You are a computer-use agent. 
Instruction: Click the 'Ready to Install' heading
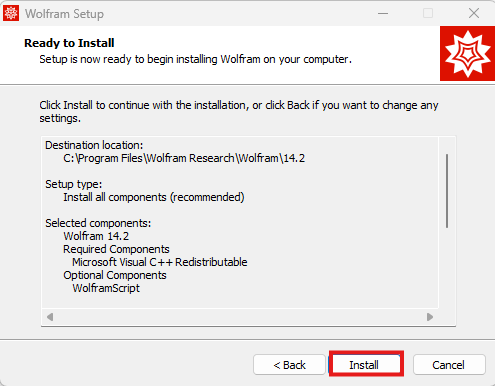[x=69, y=43]
